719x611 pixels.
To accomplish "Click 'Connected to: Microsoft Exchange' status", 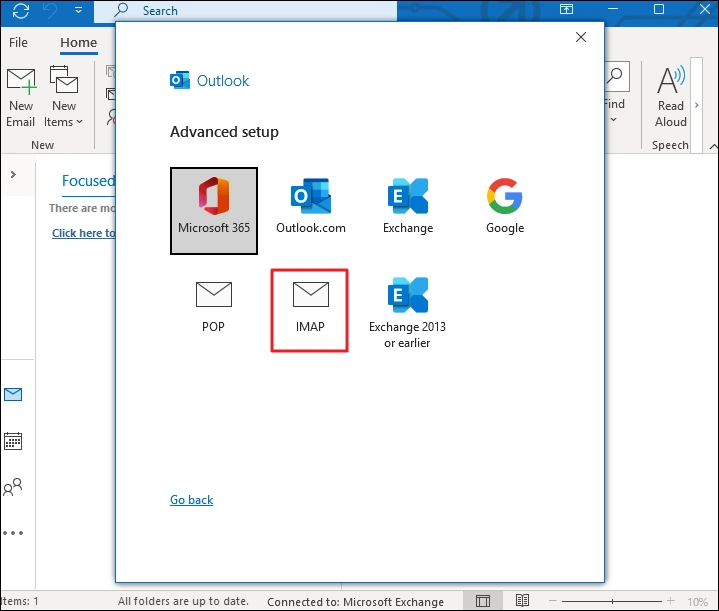I will 355,601.
